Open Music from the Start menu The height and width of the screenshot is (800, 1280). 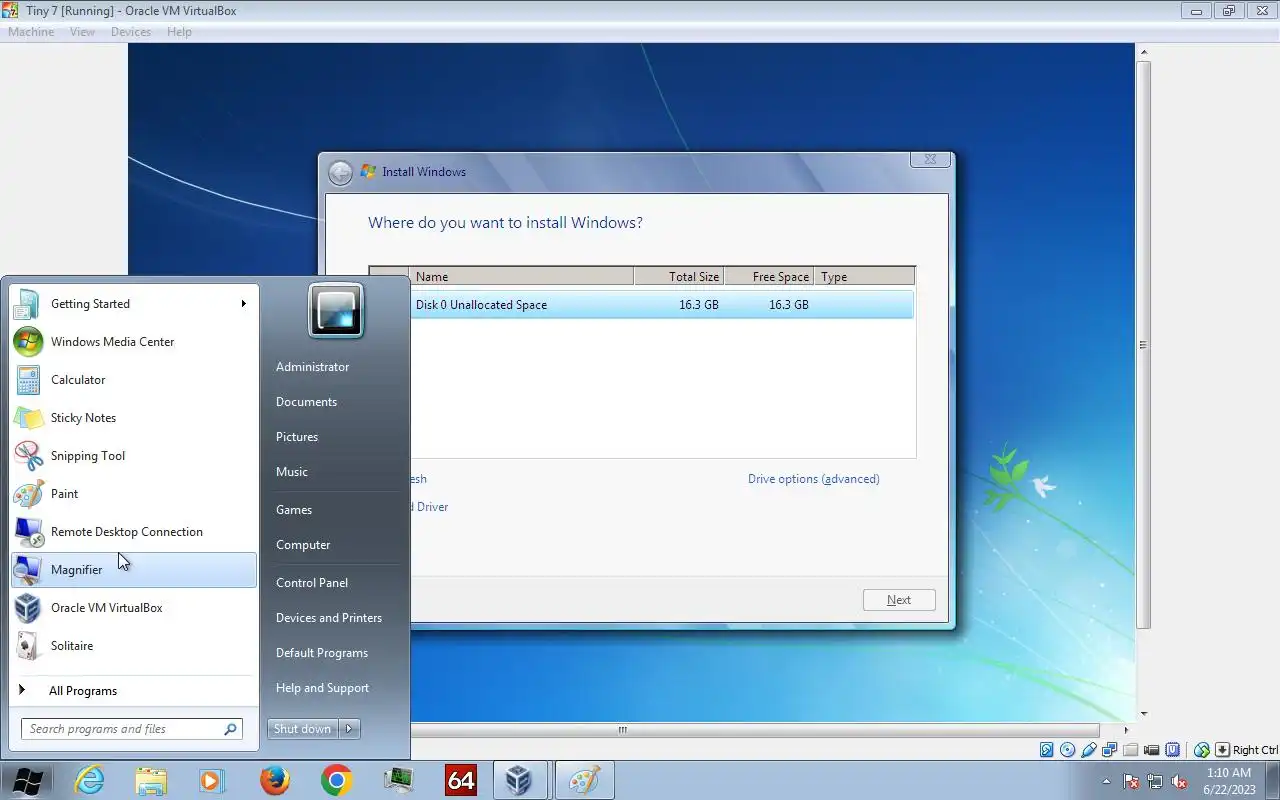tap(292, 472)
